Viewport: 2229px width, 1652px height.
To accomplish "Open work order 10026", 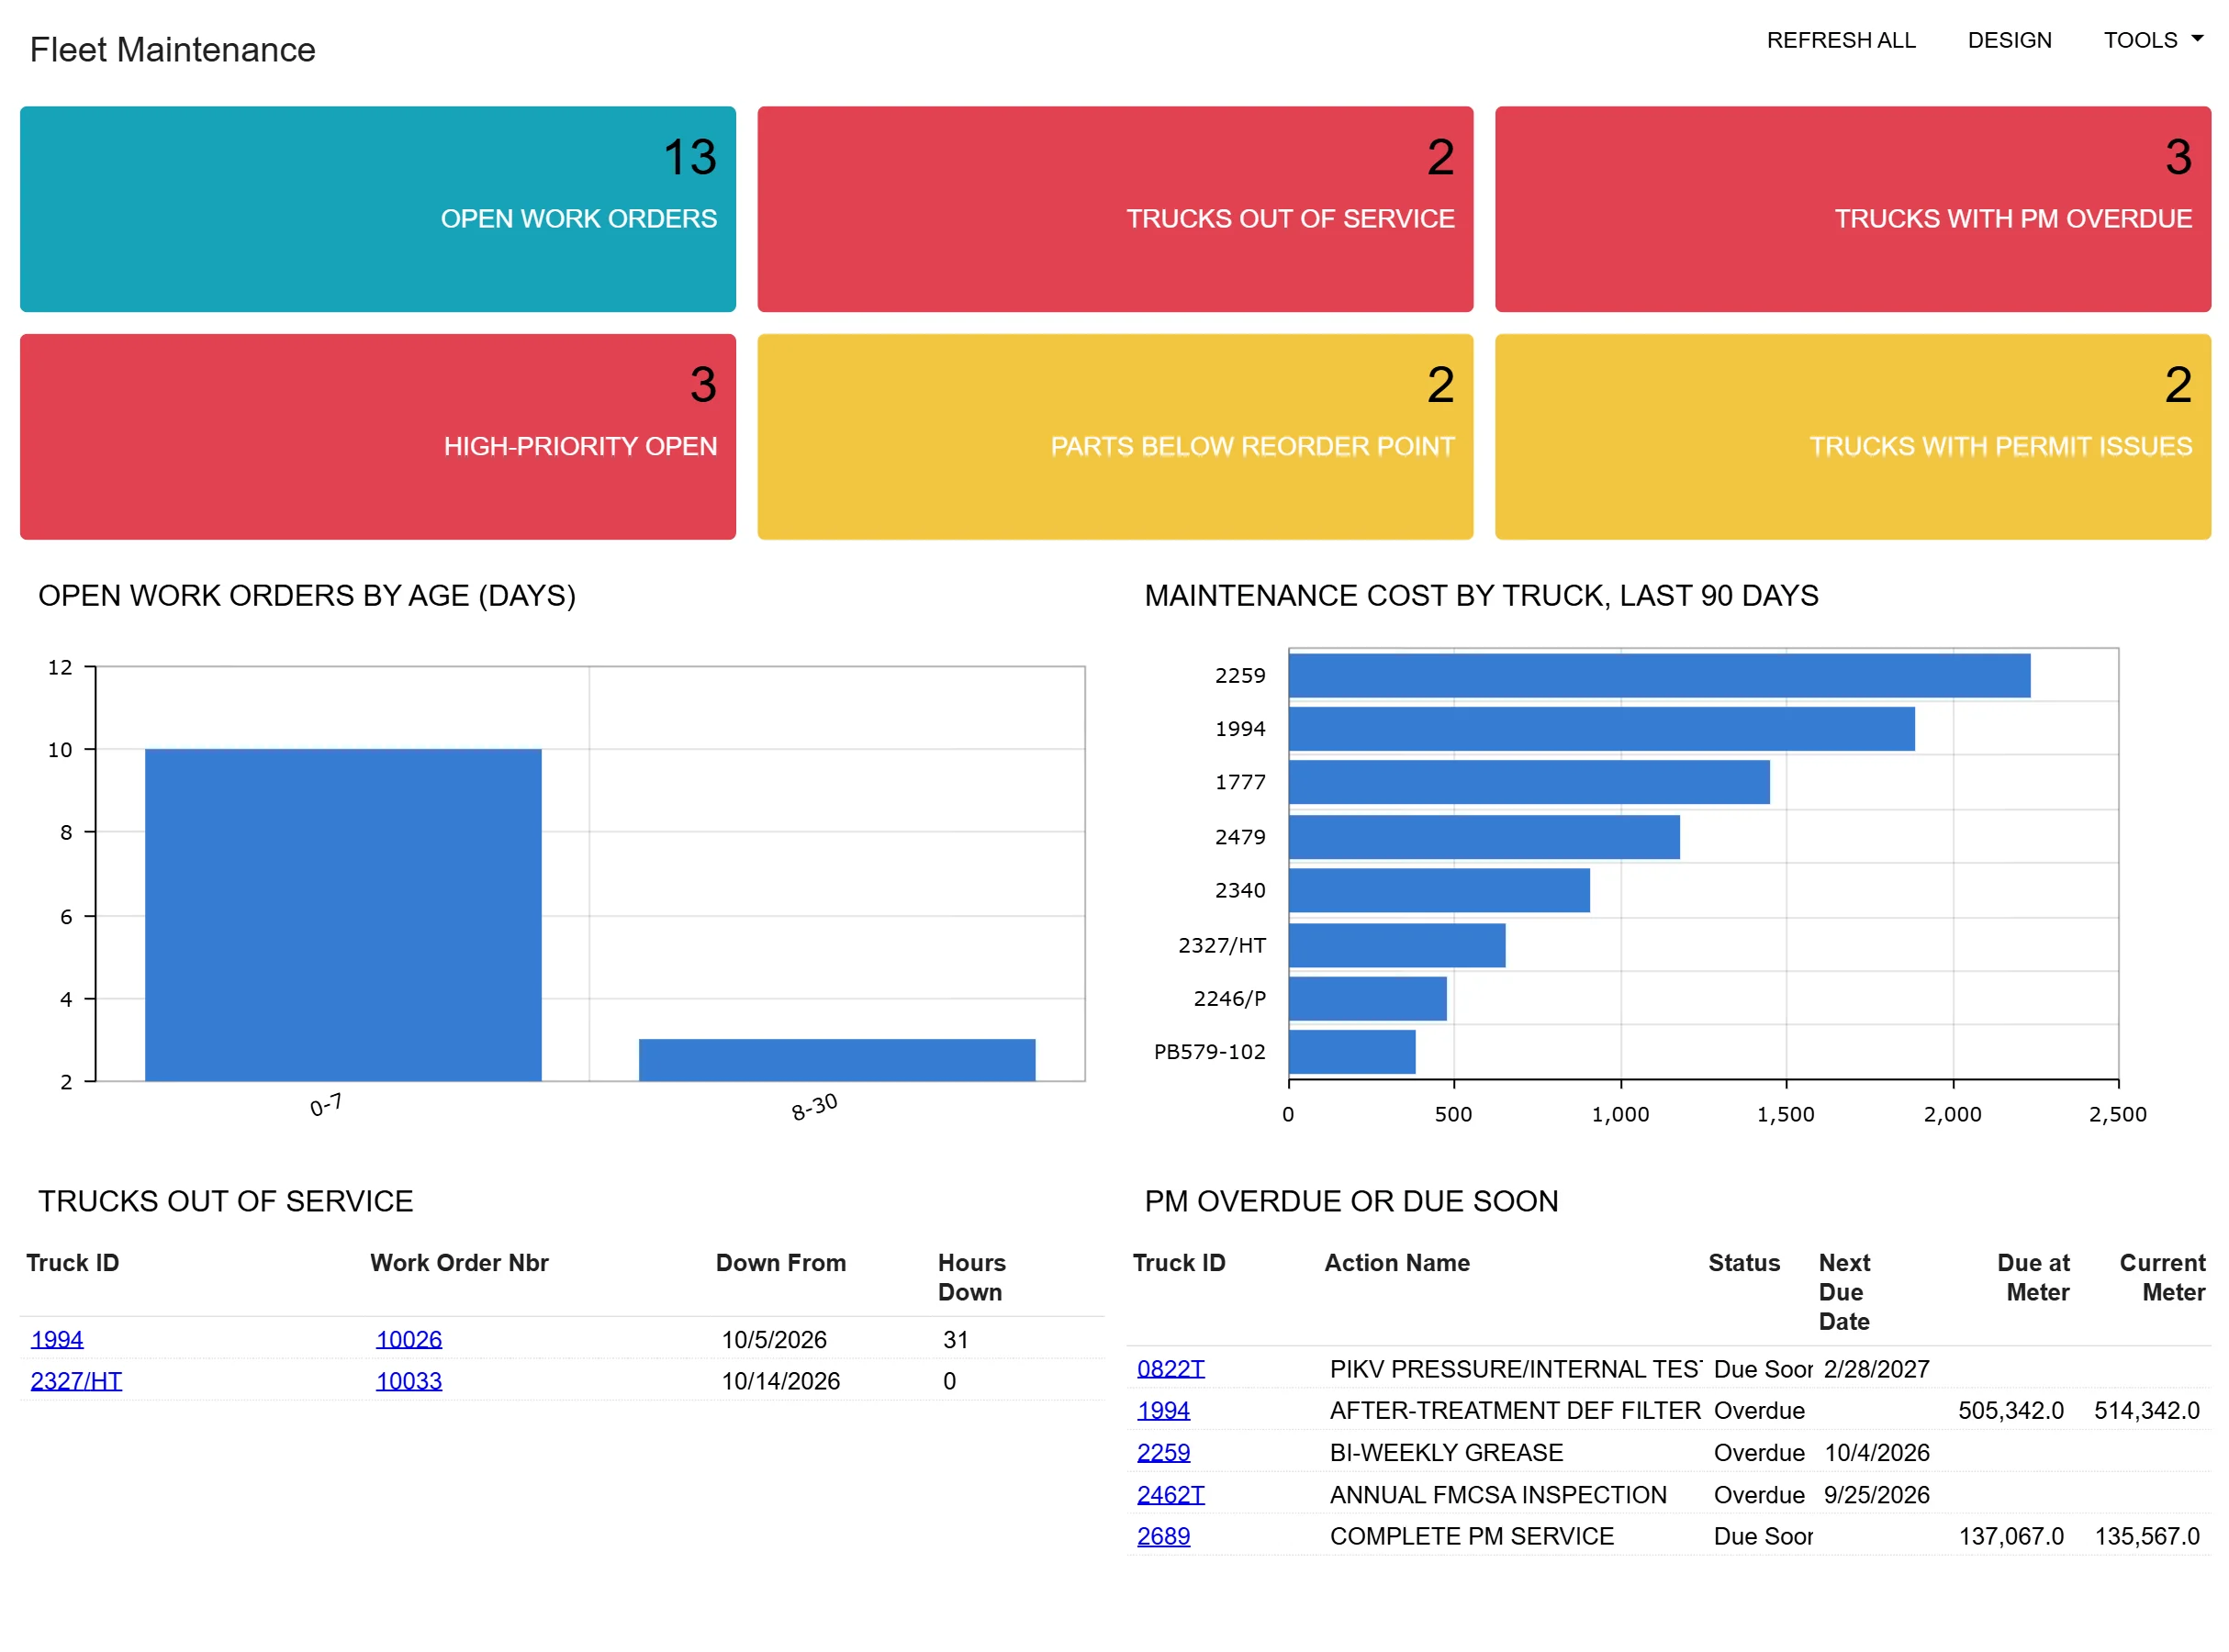I will tap(409, 1339).
